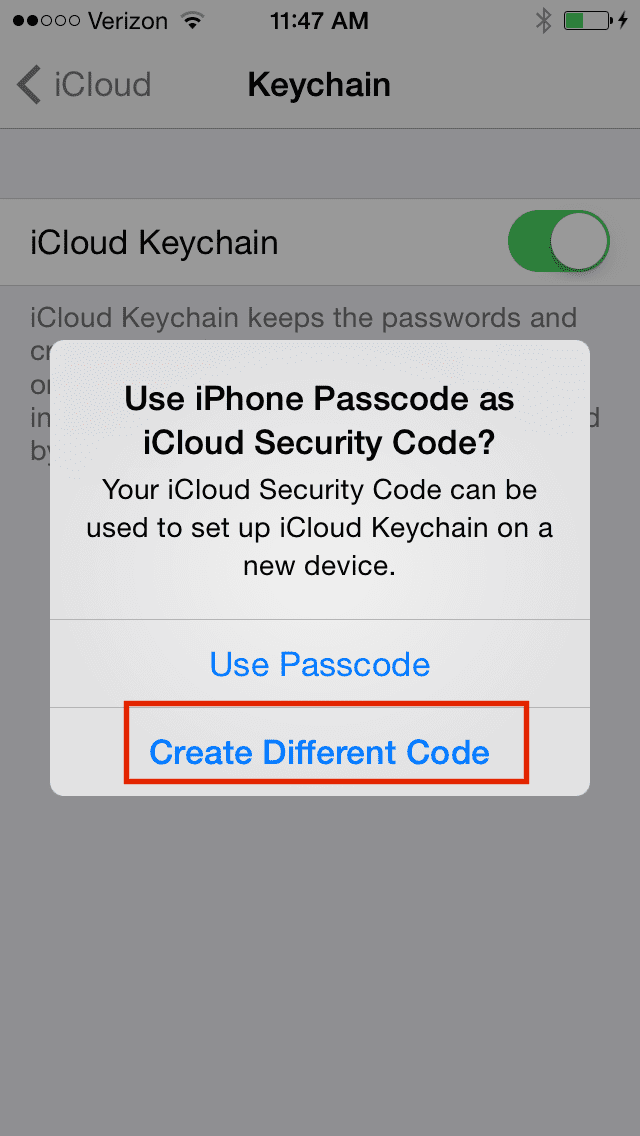
Task: Go back to iCloud settings
Action: coord(84,85)
